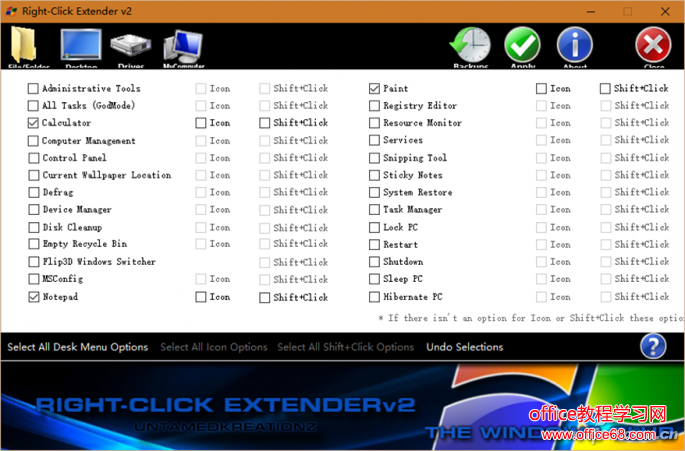Screen dimensions: 685x451
Task: Open the MyComputer section icon
Action: pos(183,46)
